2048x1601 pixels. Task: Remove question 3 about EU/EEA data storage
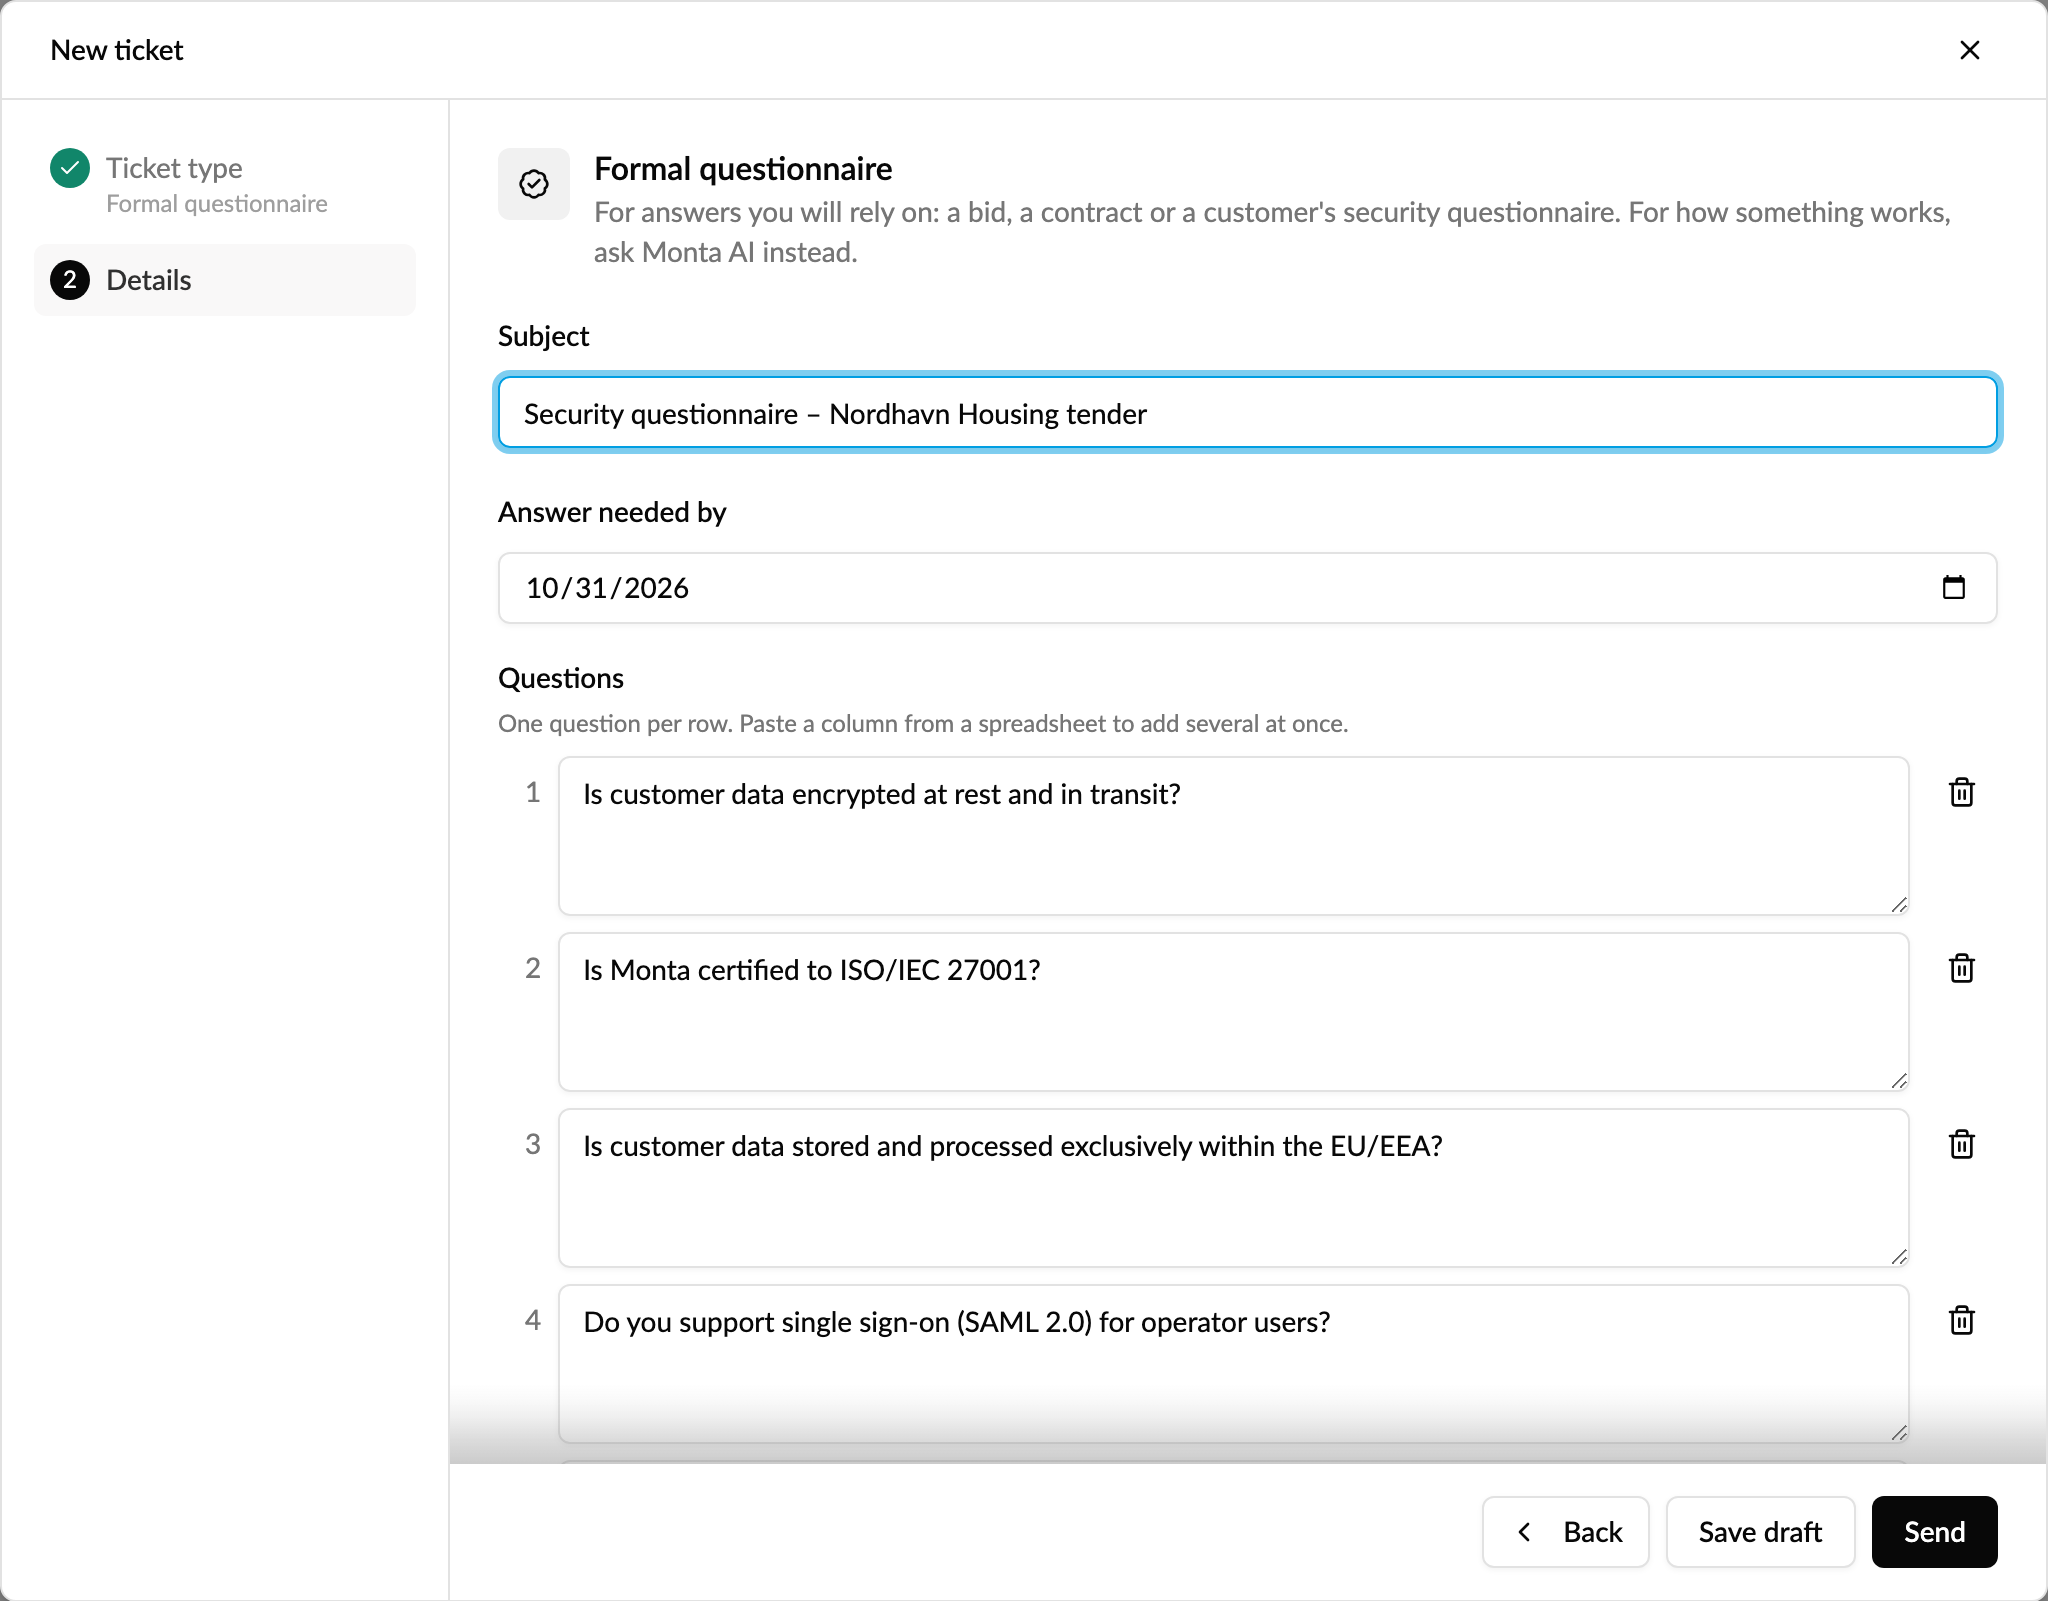(x=1961, y=1144)
